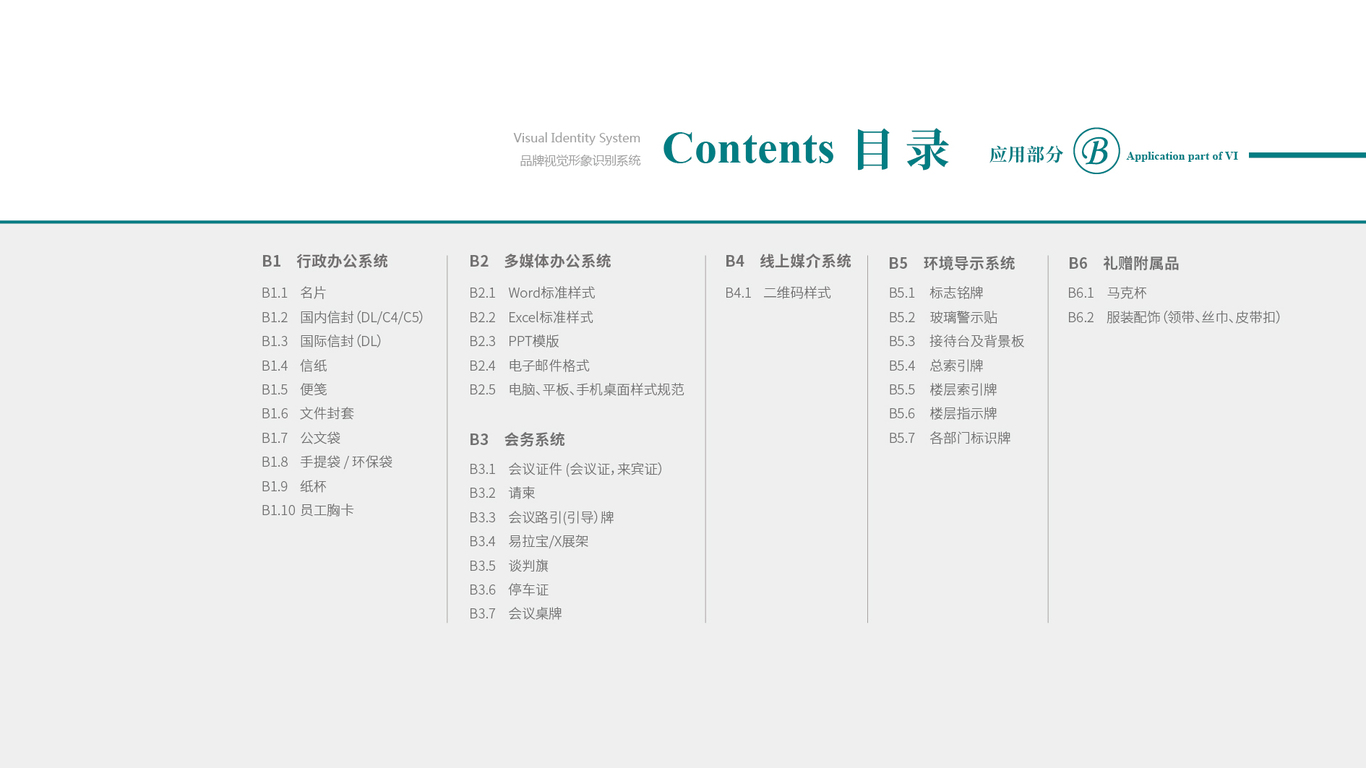
Task: Select entry 'B3.2 请柬'
Action: (x=502, y=493)
